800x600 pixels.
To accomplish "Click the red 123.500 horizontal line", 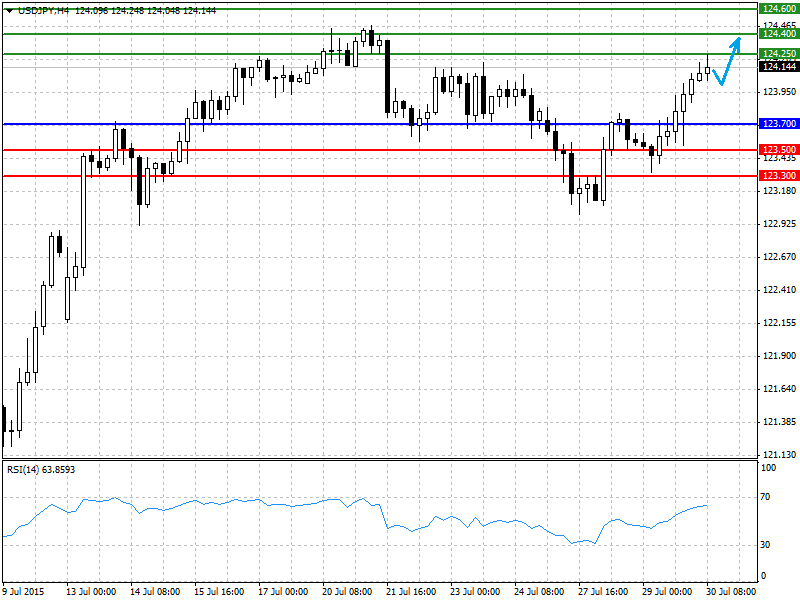I will [380, 150].
